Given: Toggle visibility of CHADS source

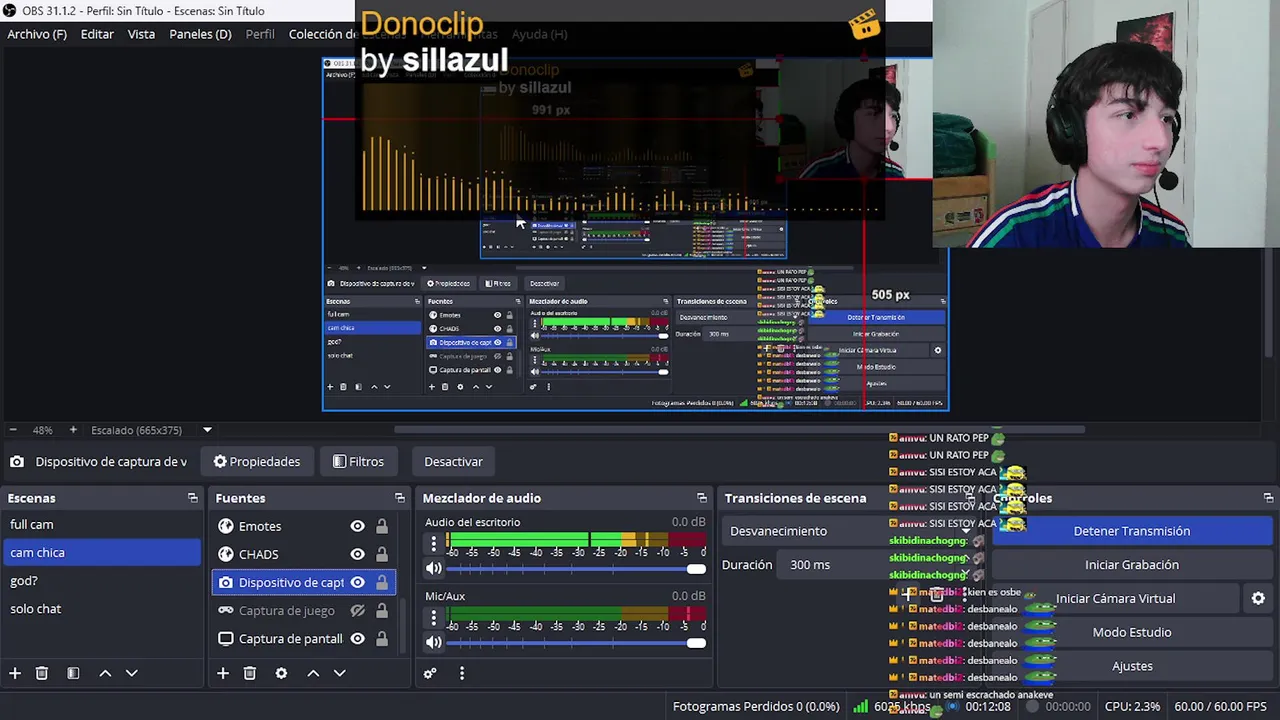Looking at the screenshot, I should click(x=357, y=554).
